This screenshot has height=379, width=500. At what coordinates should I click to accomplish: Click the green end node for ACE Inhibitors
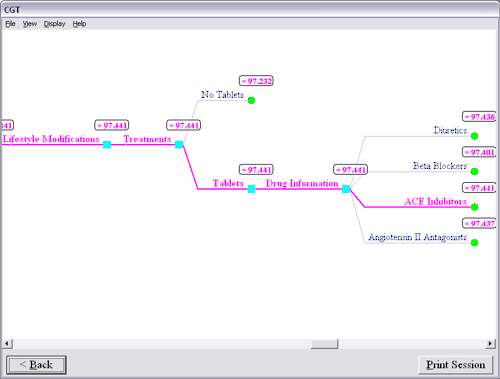[x=475, y=207]
